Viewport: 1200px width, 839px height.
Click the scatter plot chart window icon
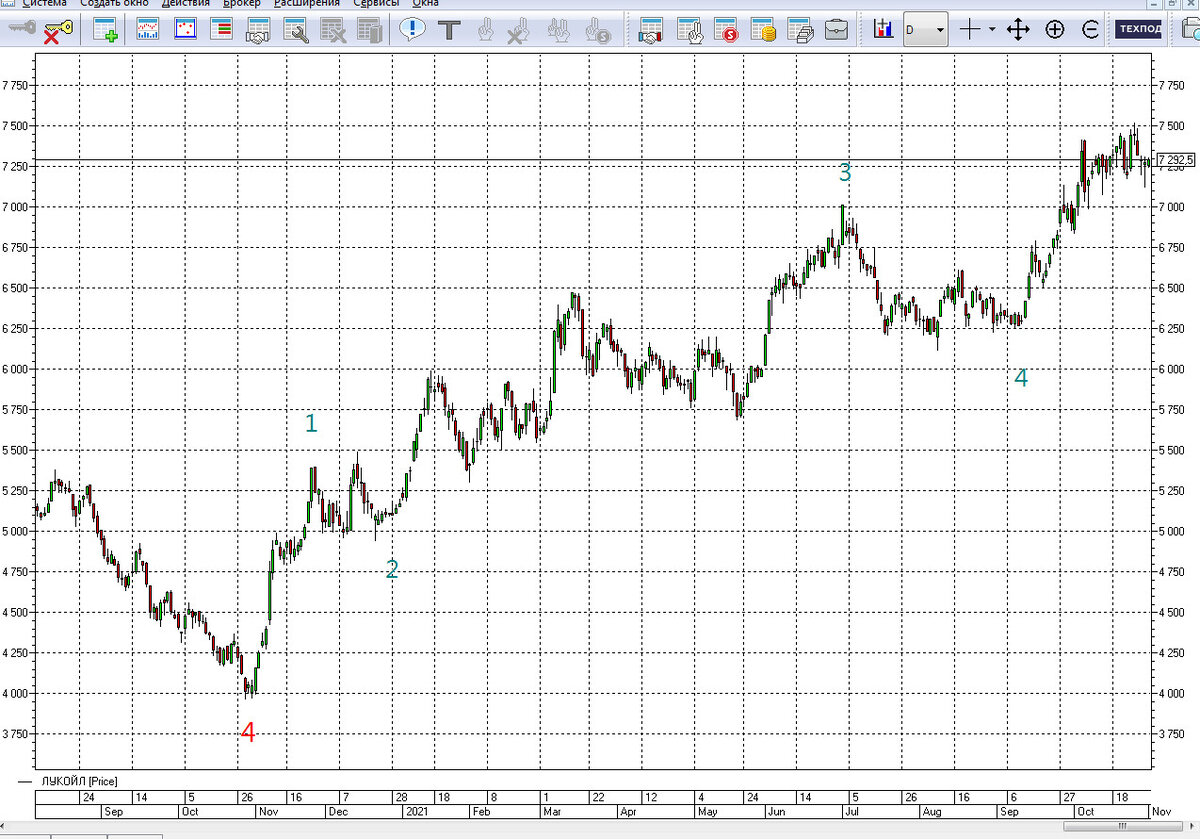click(x=185, y=30)
